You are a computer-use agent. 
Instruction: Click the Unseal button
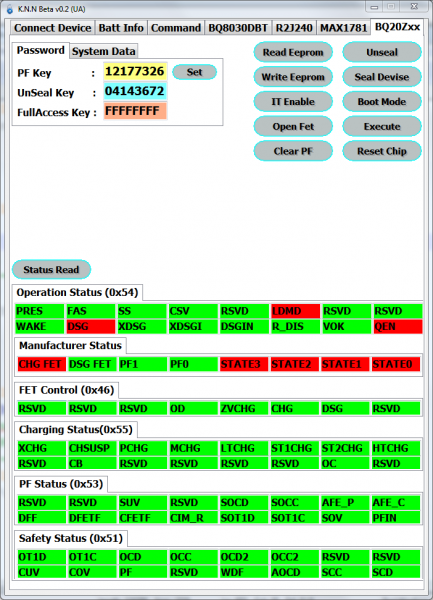click(x=382, y=52)
